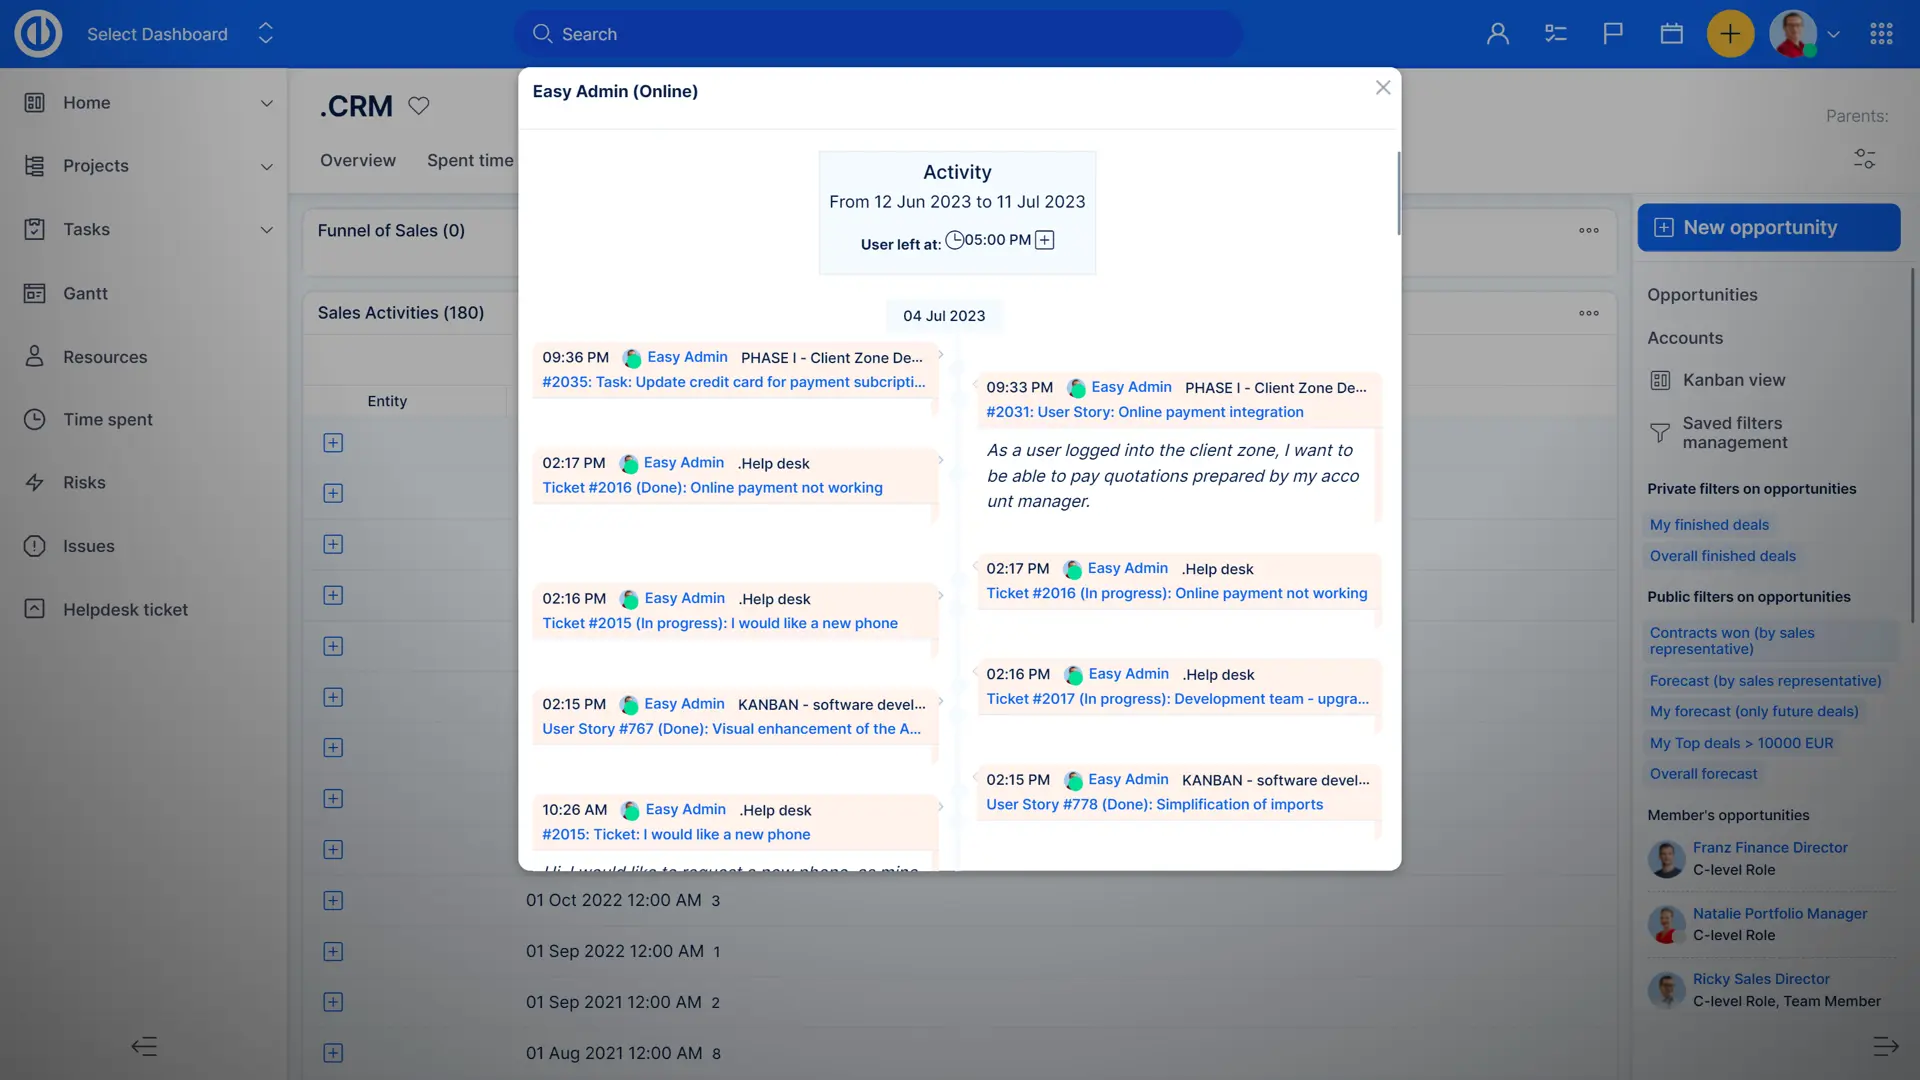Favorite the .CRM project heart icon
1920x1080 pixels.
tap(419, 105)
